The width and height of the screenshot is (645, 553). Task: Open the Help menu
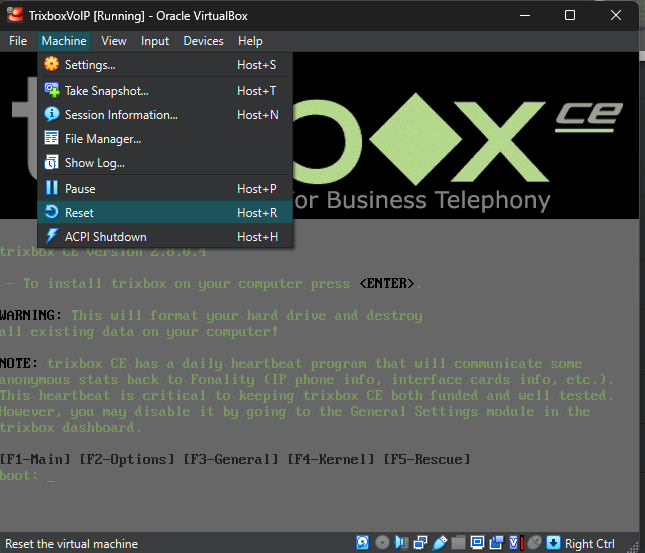pyautogui.click(x=250, y=41)
